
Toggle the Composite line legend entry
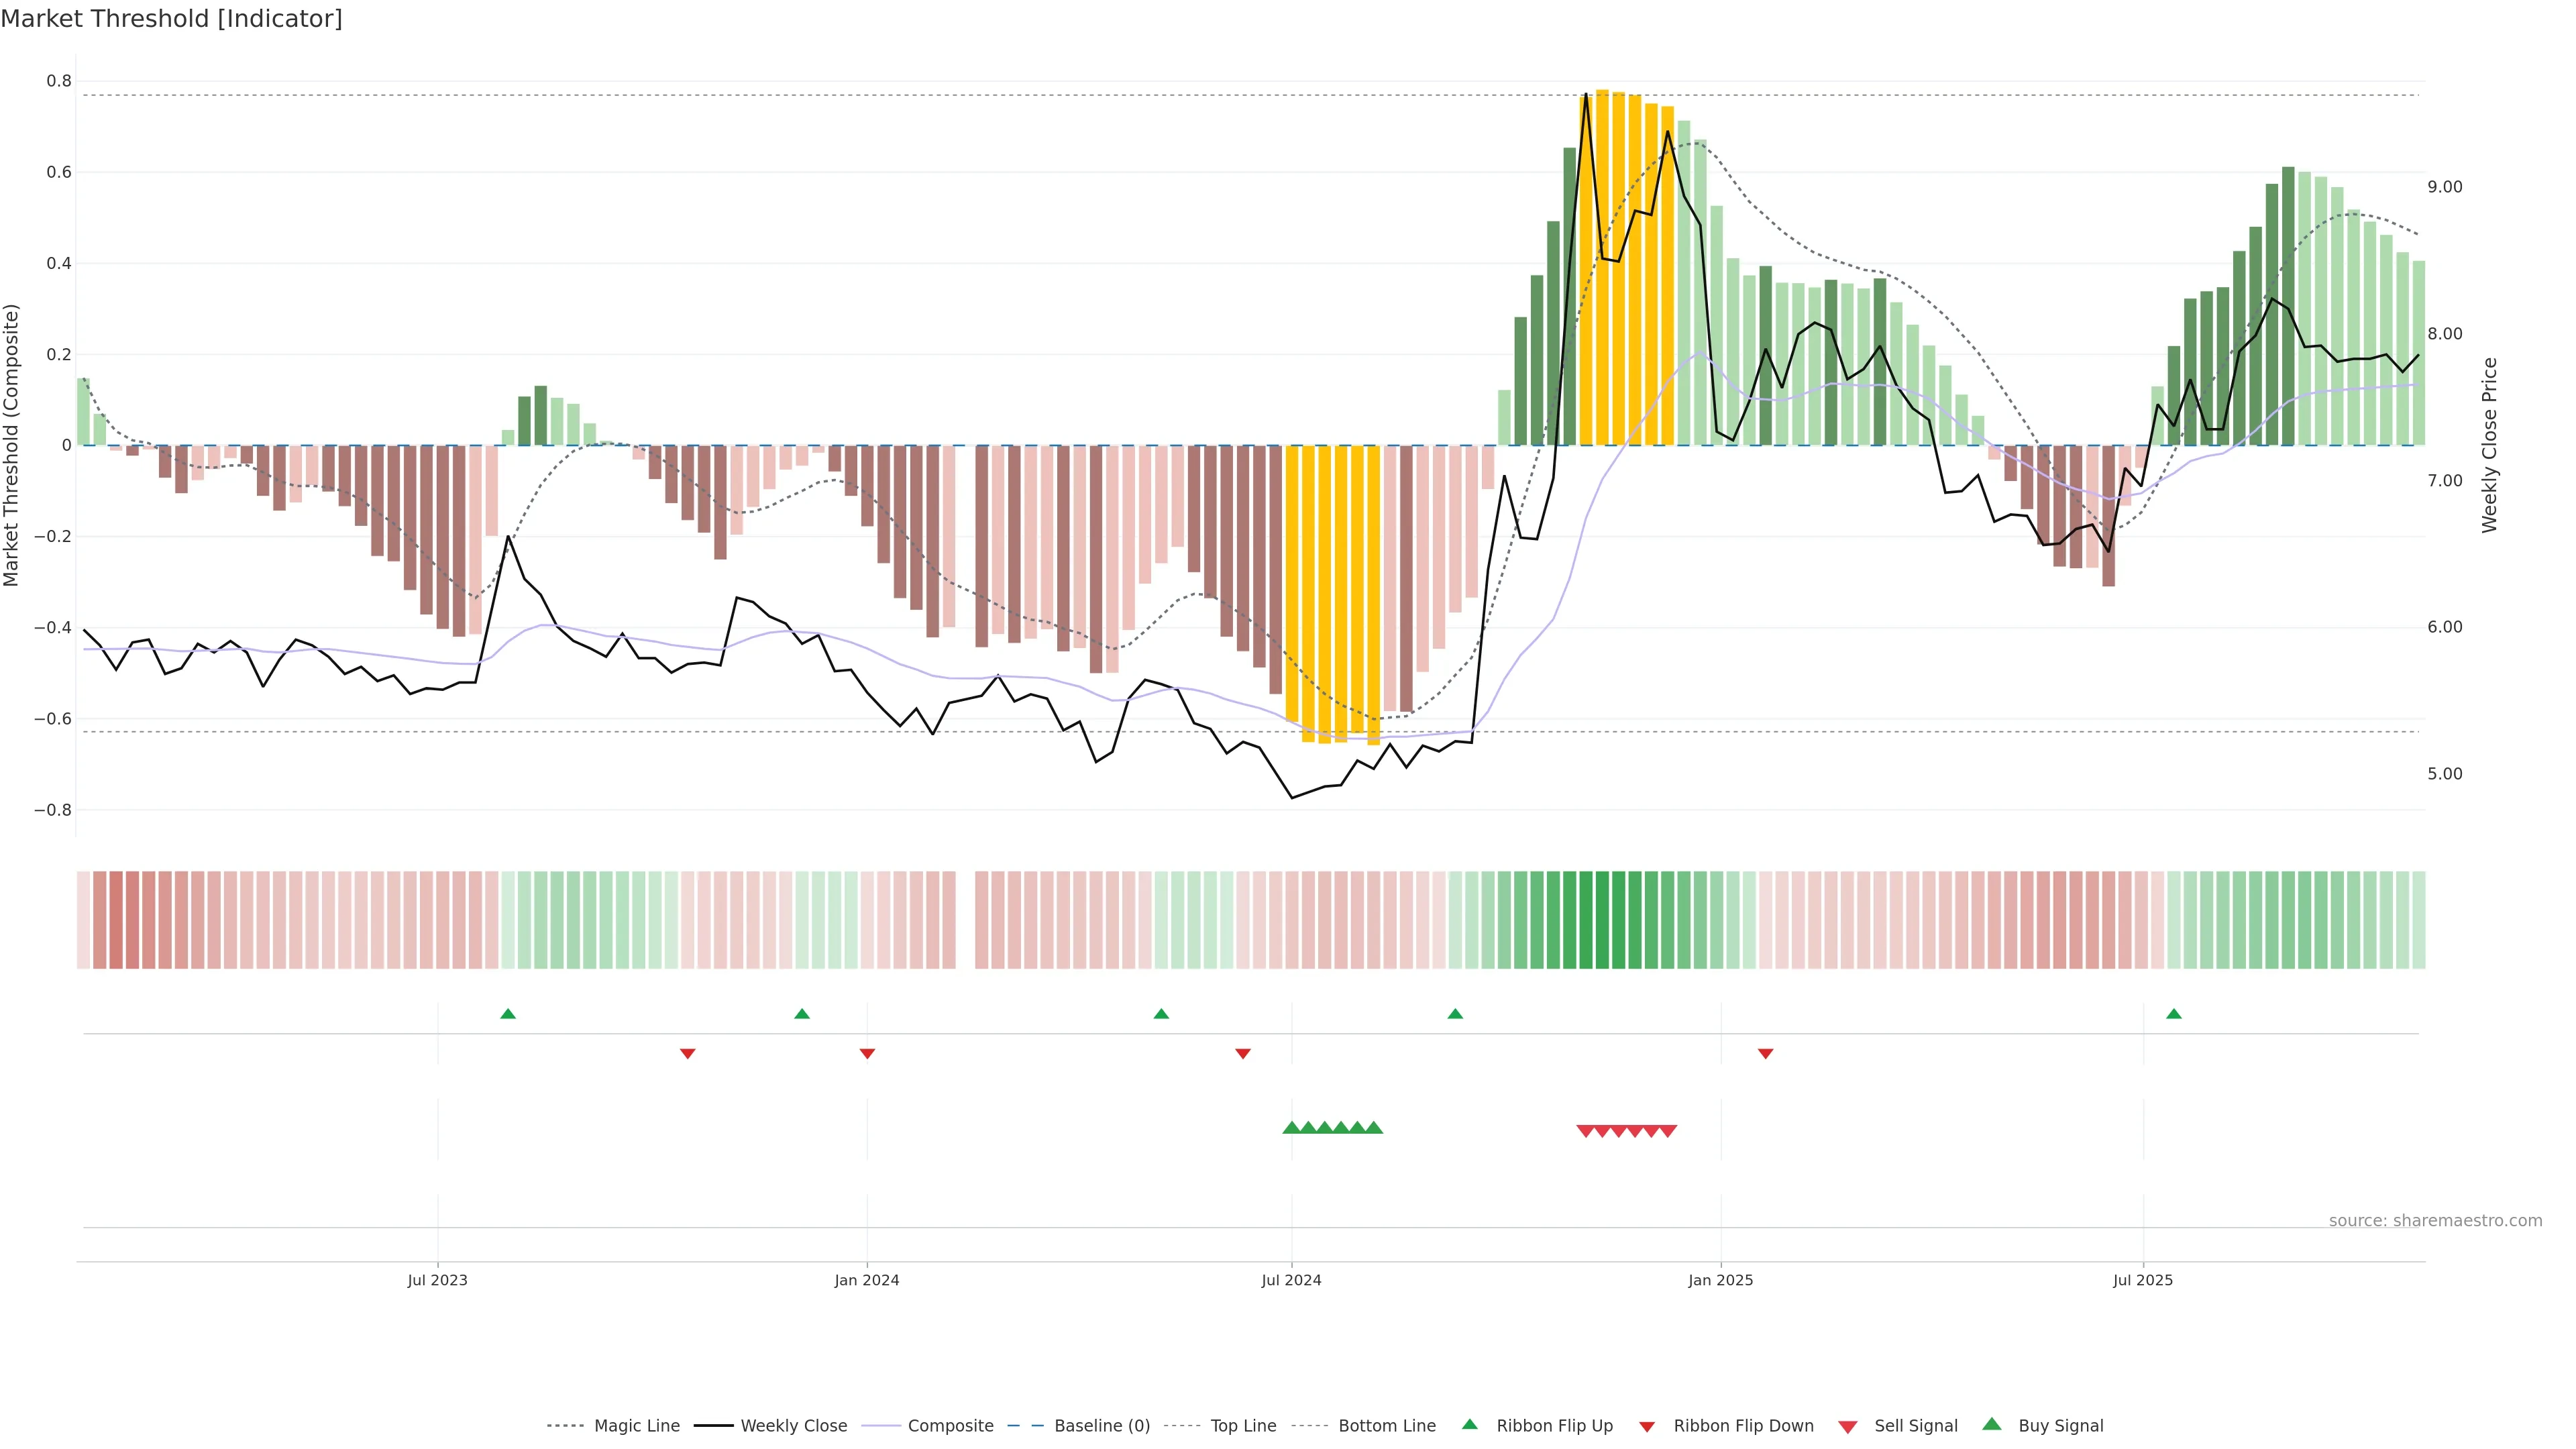click(950, 1425)
